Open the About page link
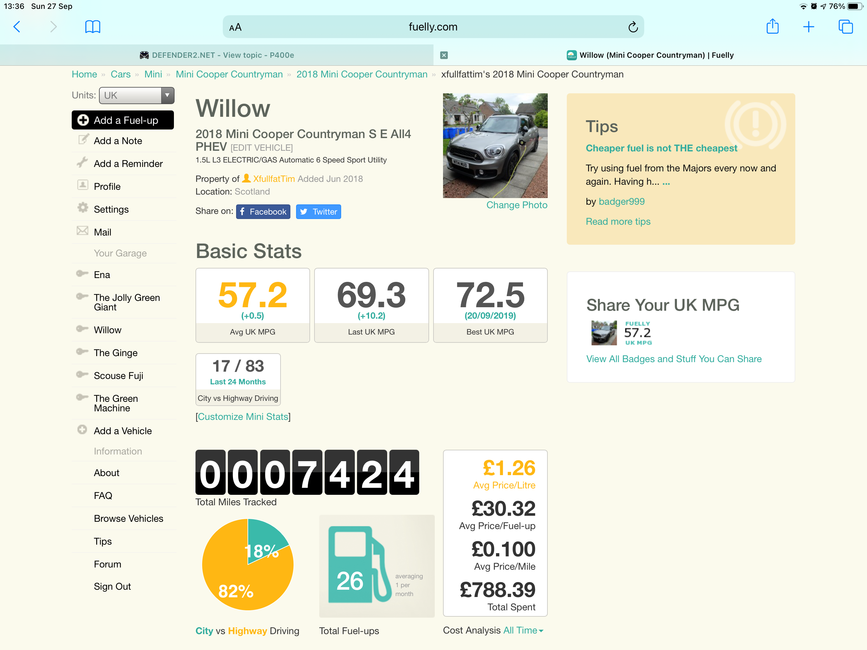Image resolution: width=867 pixels, height=650 pixels. (x=107, y=473)
